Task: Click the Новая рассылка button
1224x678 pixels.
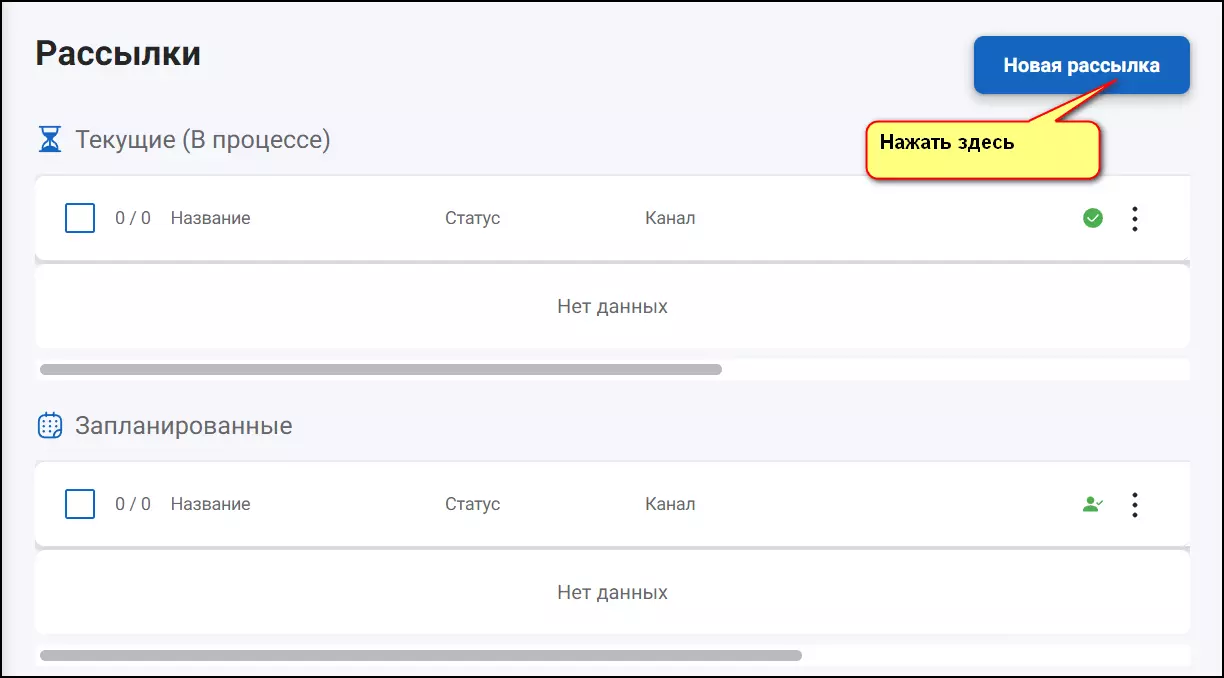Action: click(1081, 65)
